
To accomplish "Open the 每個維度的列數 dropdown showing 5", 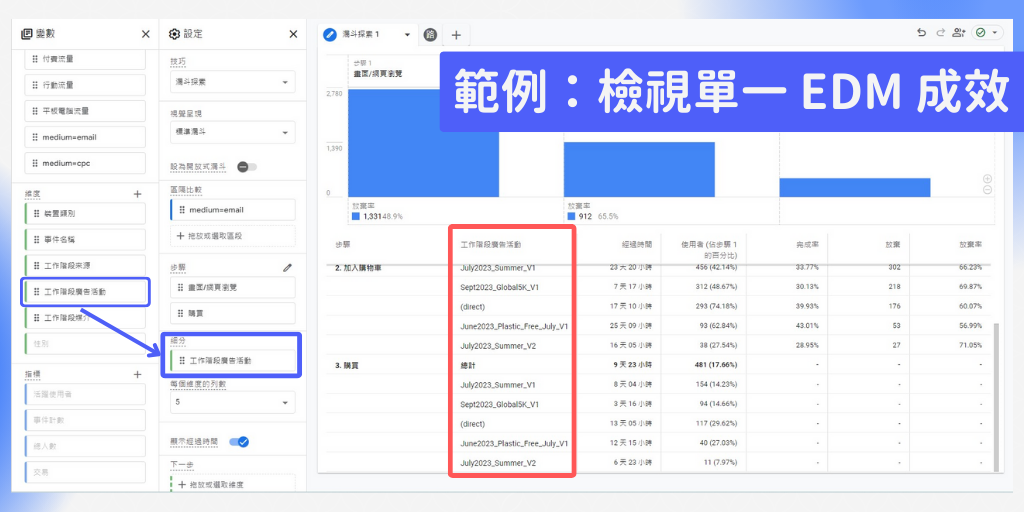I will [x=232, y=403].
